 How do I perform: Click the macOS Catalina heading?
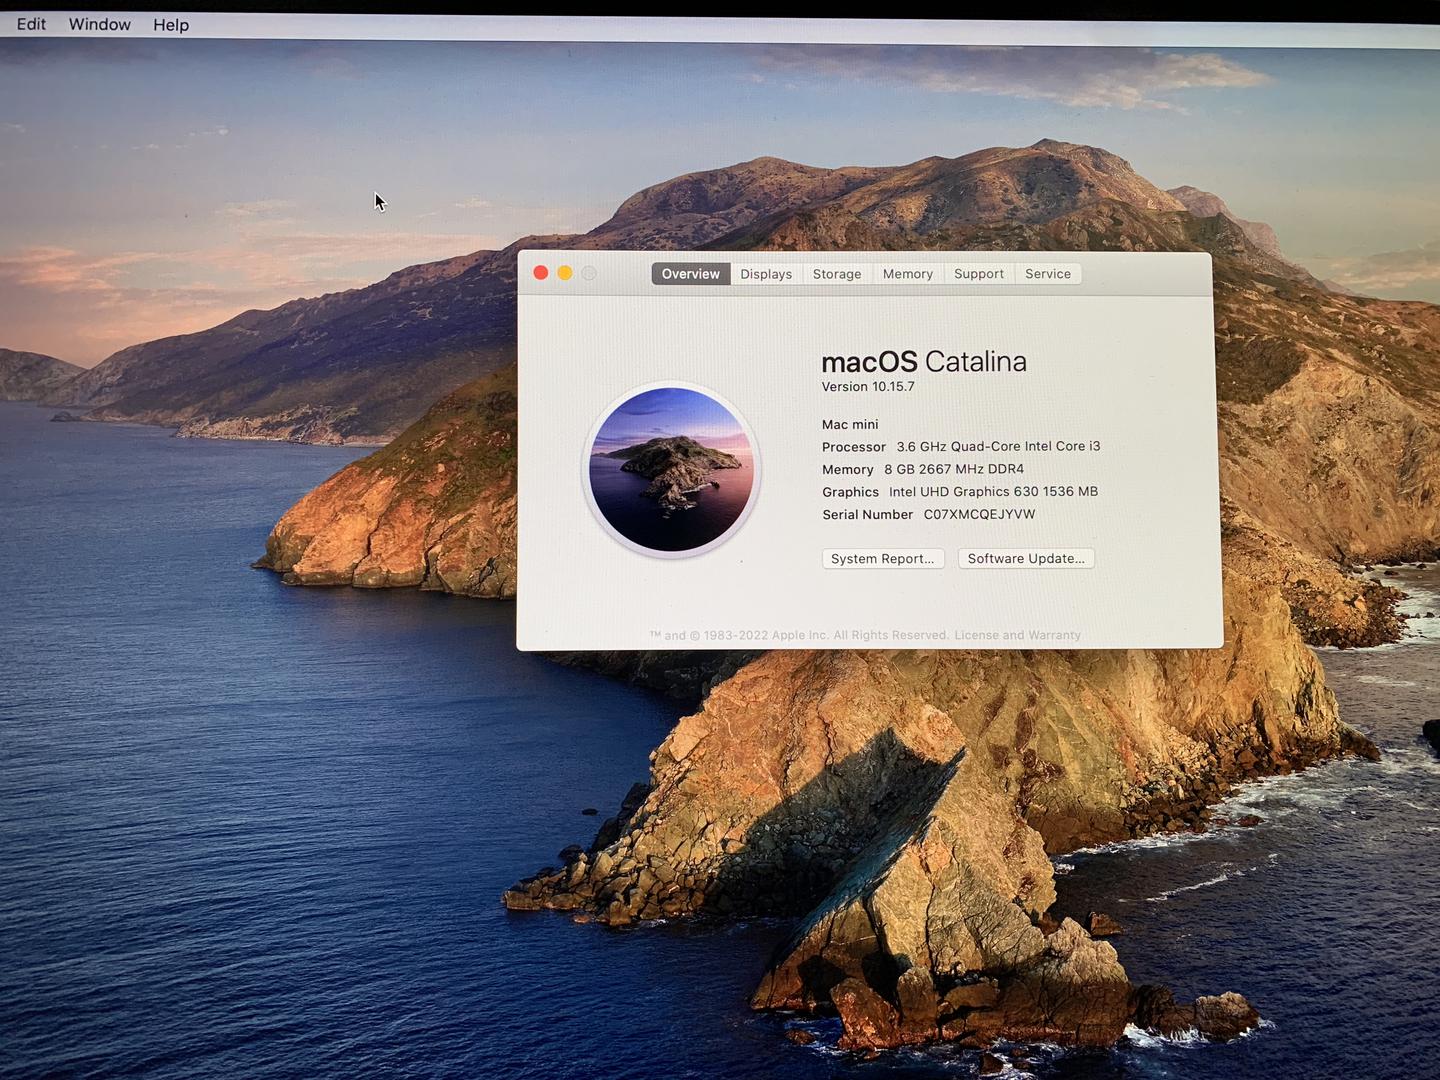coord(924,361)
